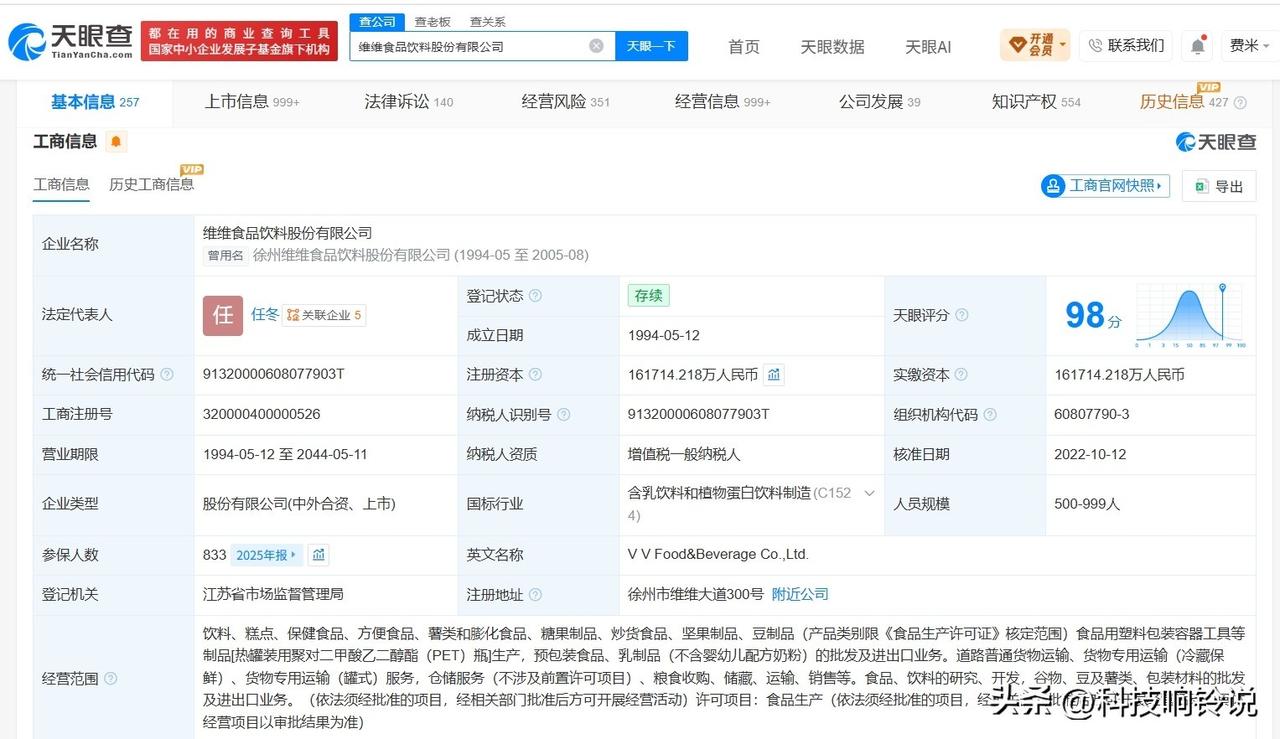Click credit code 91320000608077903T next to 统一社会信用代码

[x=273, y=374]
